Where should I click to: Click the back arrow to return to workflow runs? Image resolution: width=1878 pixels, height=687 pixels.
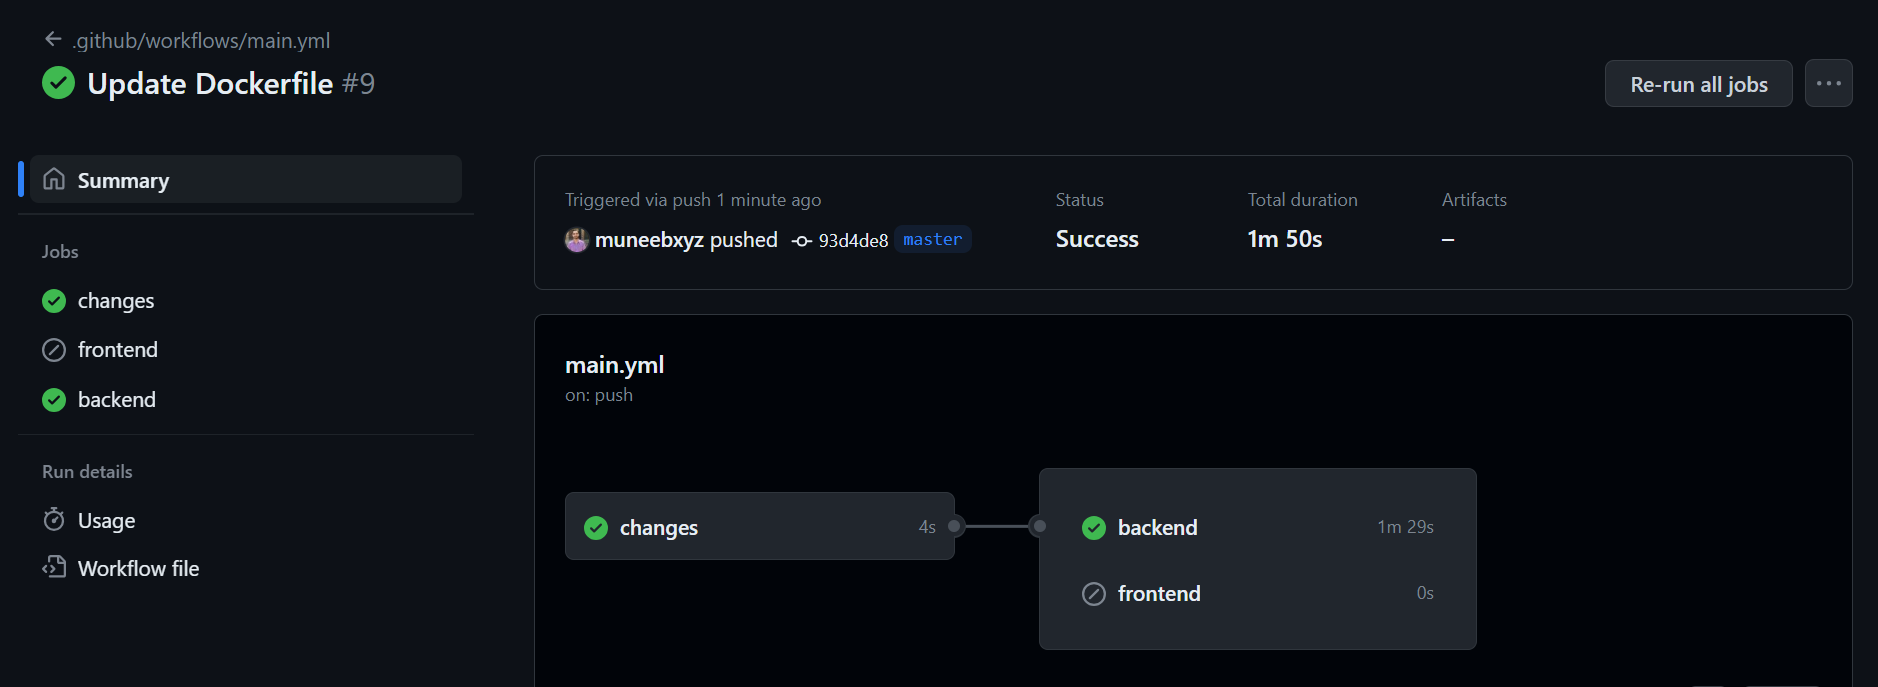[x=52, y=38]
